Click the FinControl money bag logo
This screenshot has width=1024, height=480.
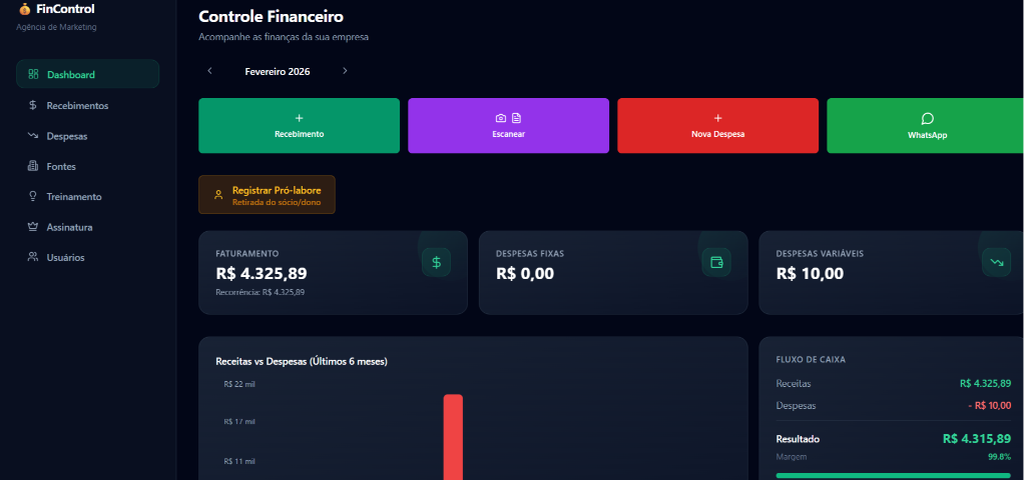point(24,9)
